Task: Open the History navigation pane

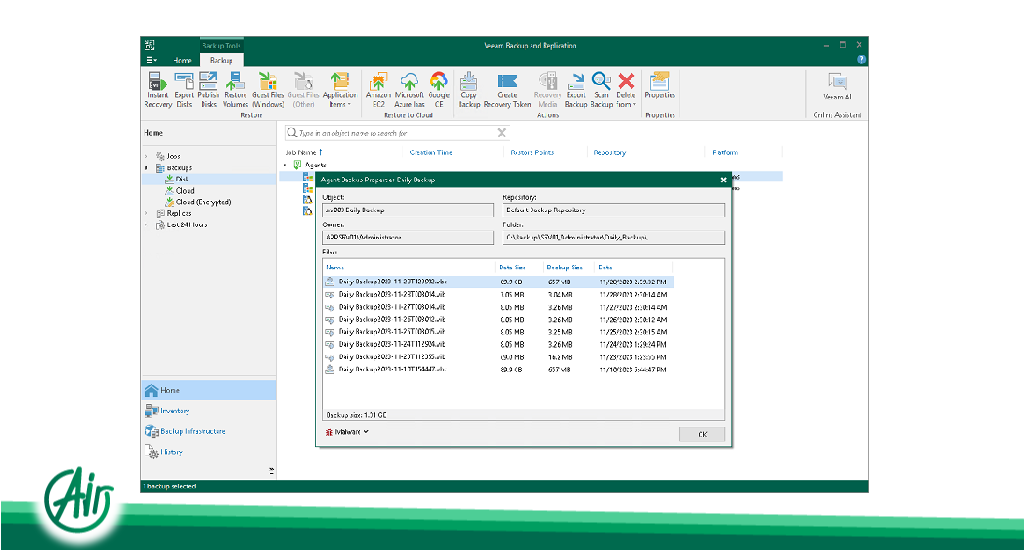Action: tap(209, 451)
